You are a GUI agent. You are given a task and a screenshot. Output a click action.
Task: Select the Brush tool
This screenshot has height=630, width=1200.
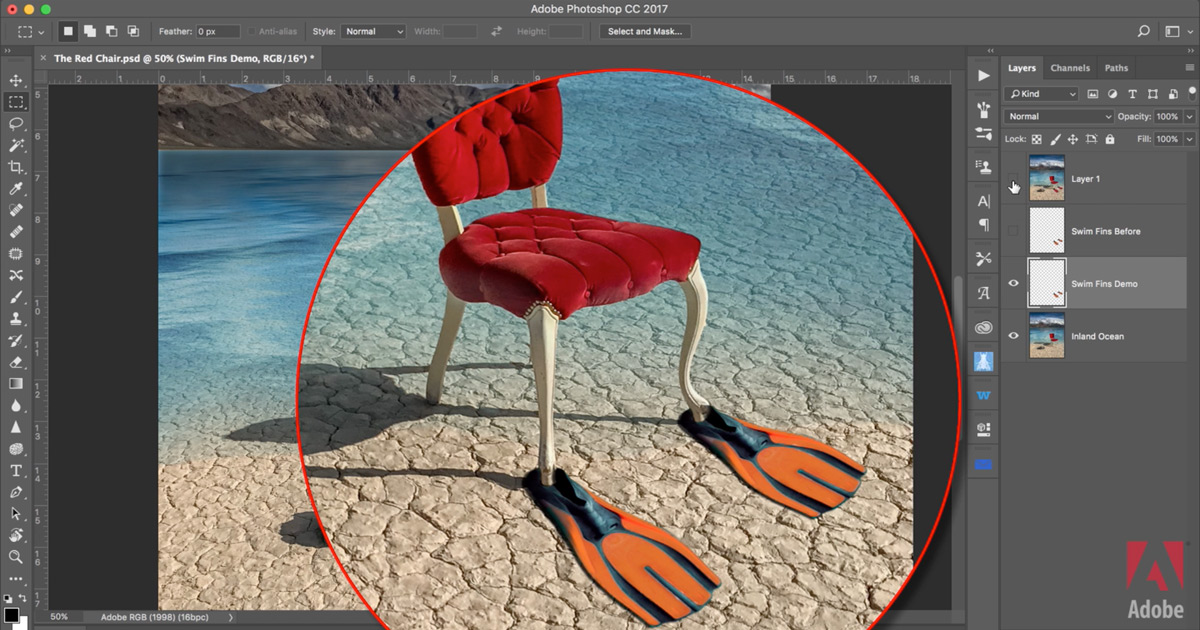coord(16,297)
